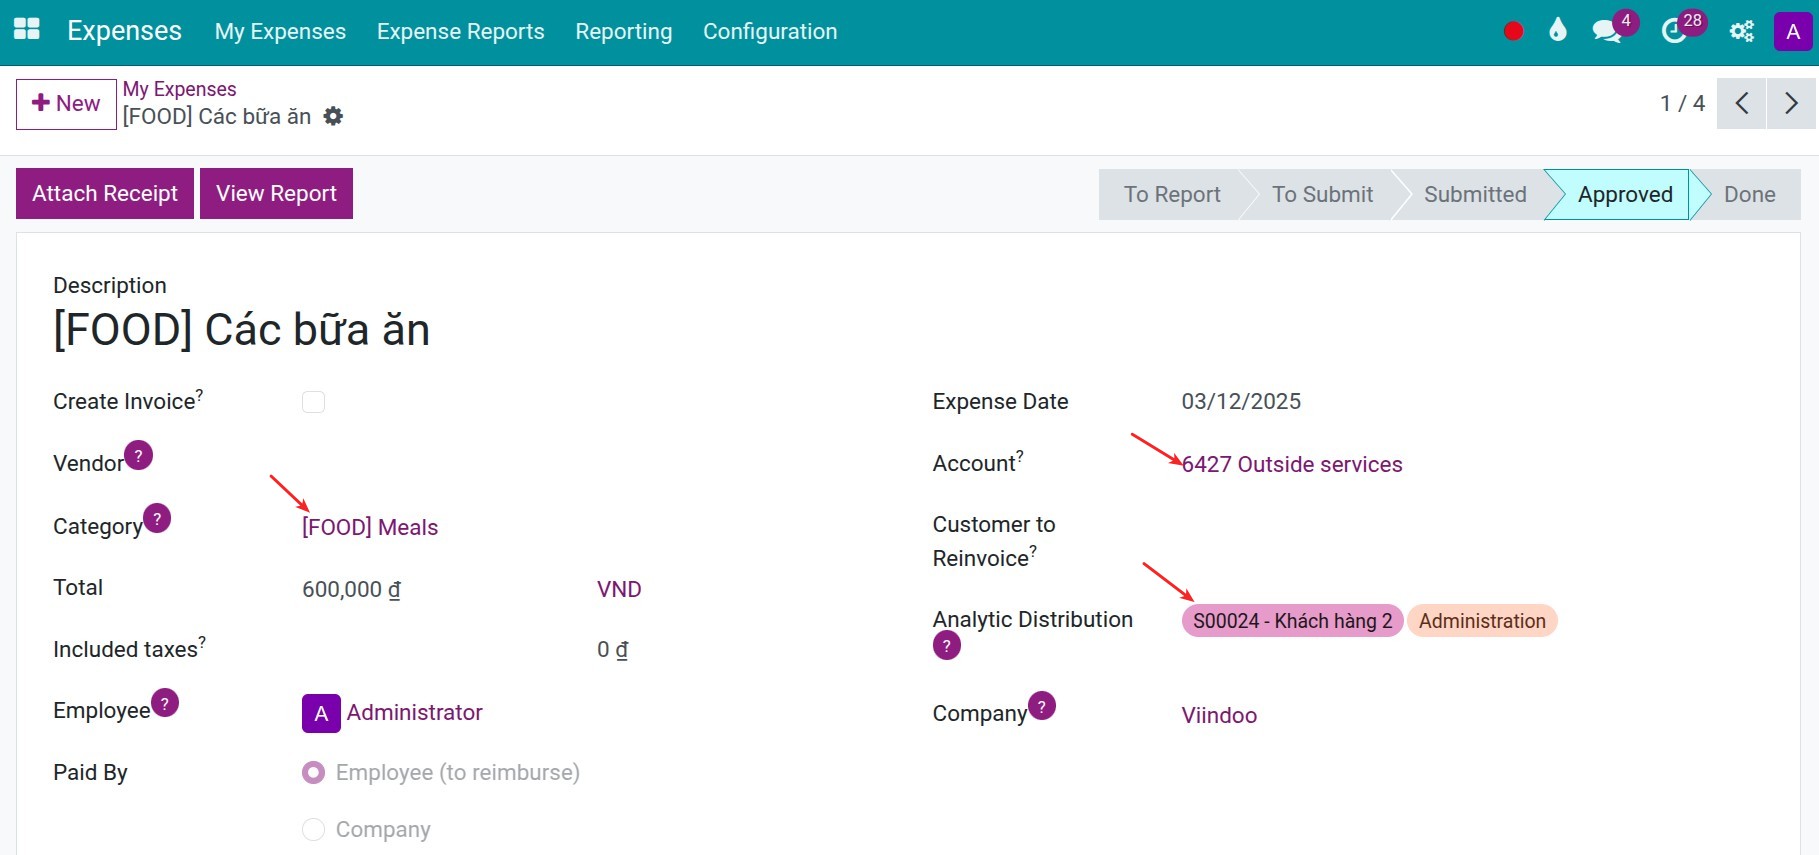This screenshot has width=1819, height=855.
Task: Open the Configuration menu
Action: click(769, 32)
